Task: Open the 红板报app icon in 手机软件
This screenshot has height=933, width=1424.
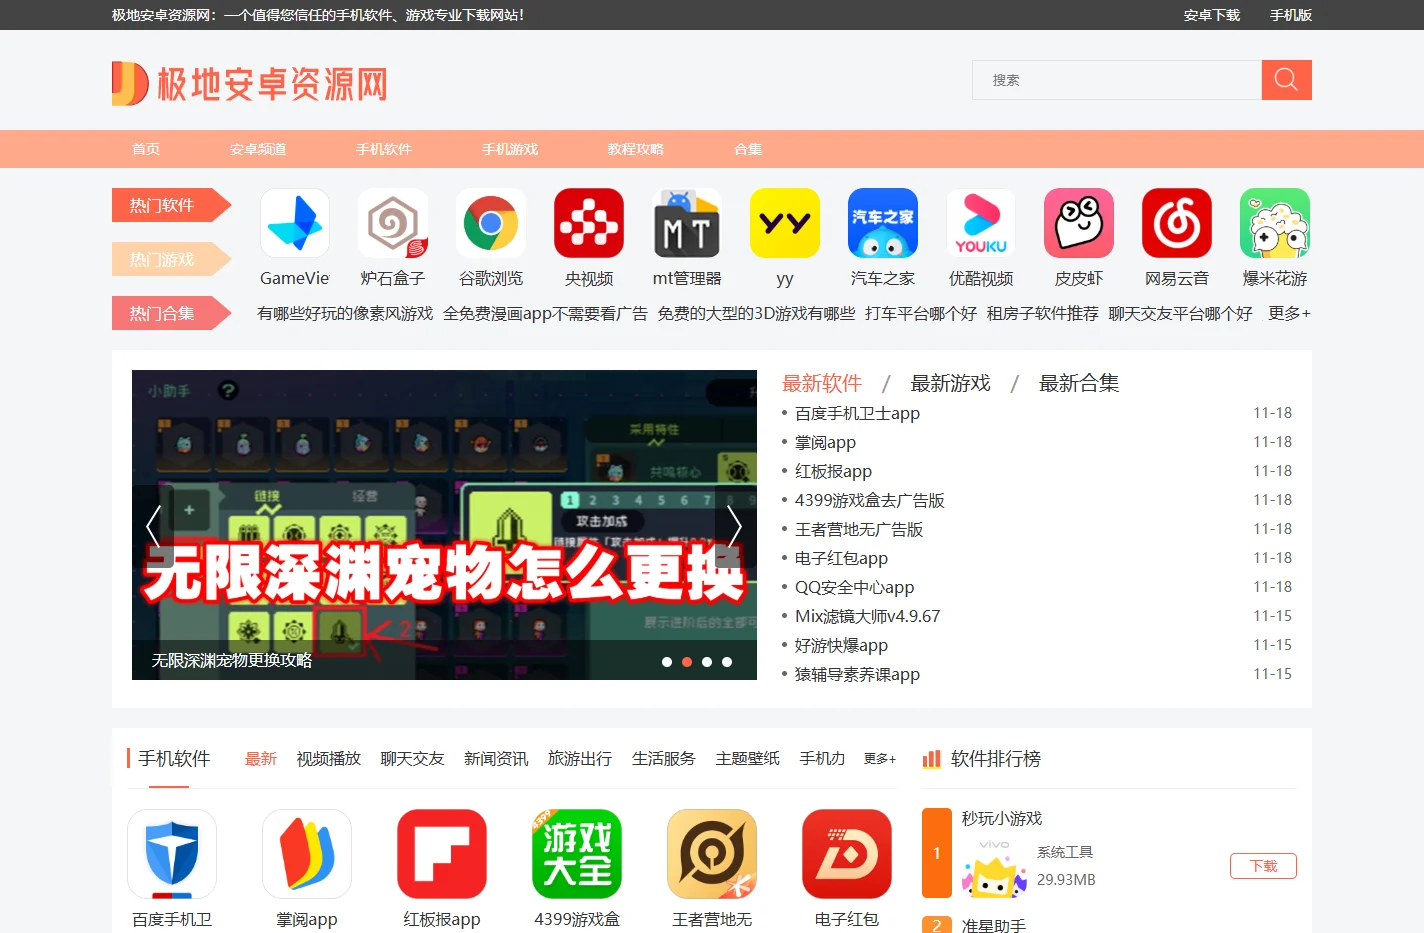Action: [x=442, y=854]
